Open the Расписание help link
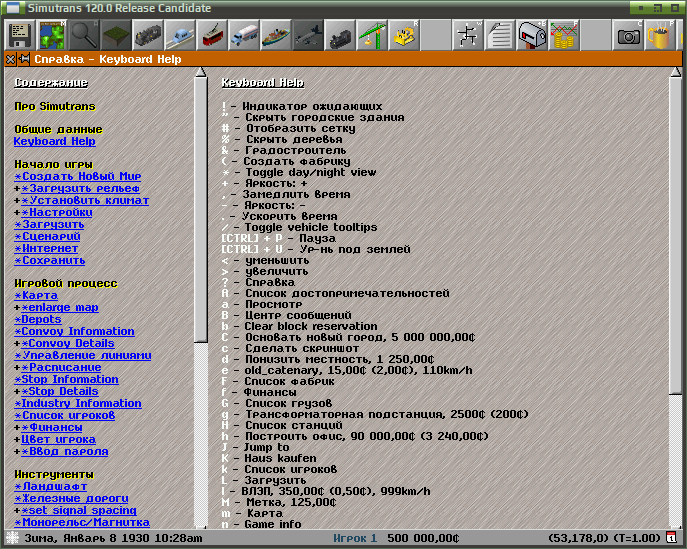This screenshot has width=687, height=549. [61, 368]
